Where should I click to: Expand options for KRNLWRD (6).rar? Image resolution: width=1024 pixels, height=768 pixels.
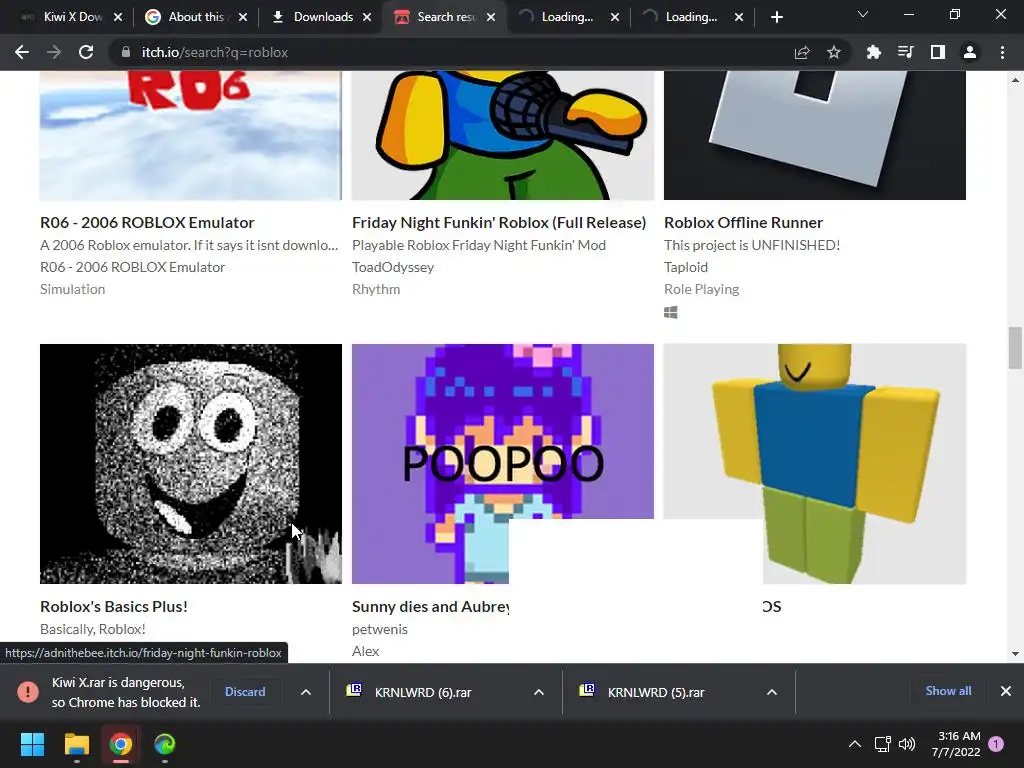point(539,692)
